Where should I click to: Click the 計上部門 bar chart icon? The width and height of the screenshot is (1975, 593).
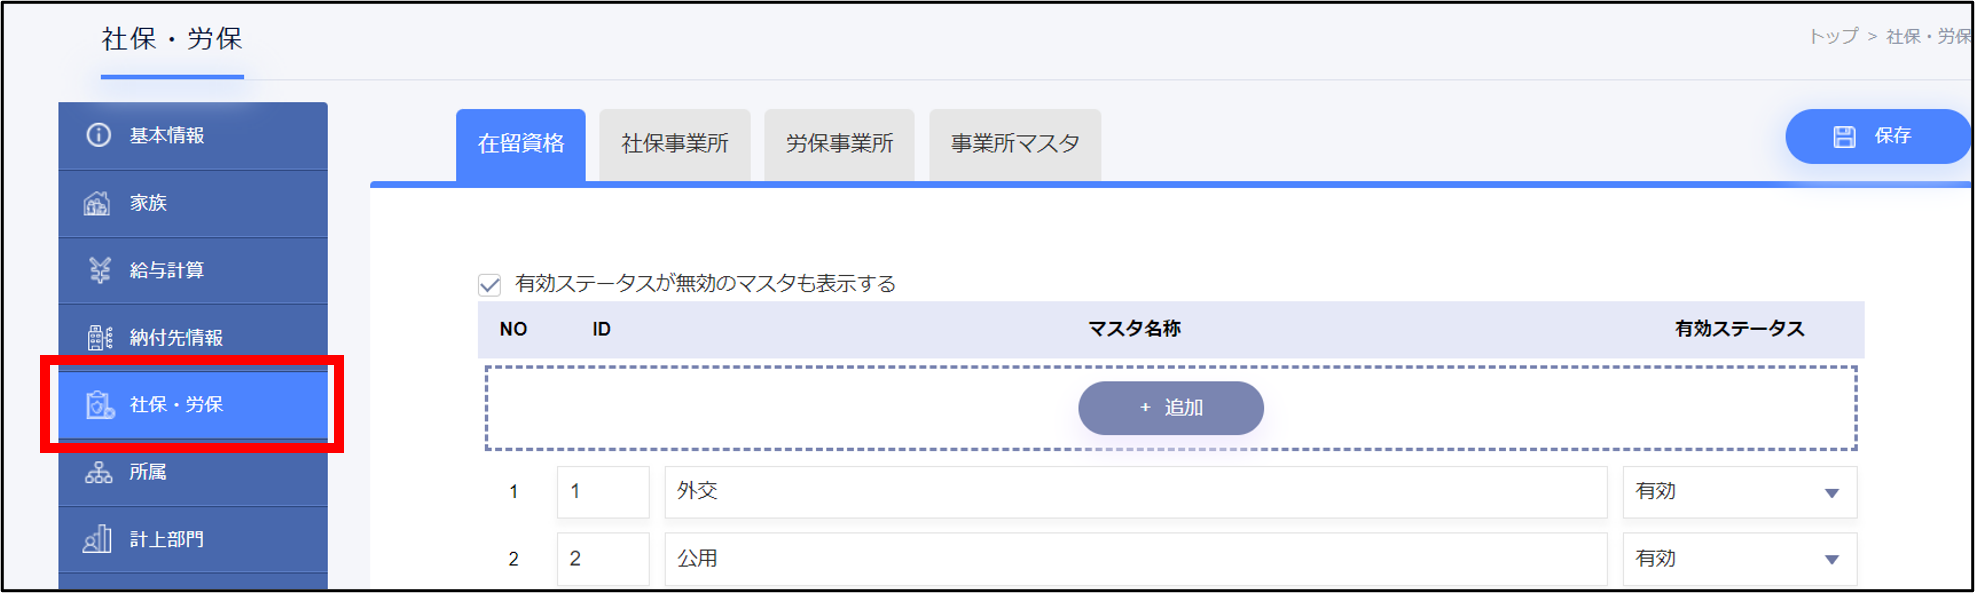tap(97, 540)
